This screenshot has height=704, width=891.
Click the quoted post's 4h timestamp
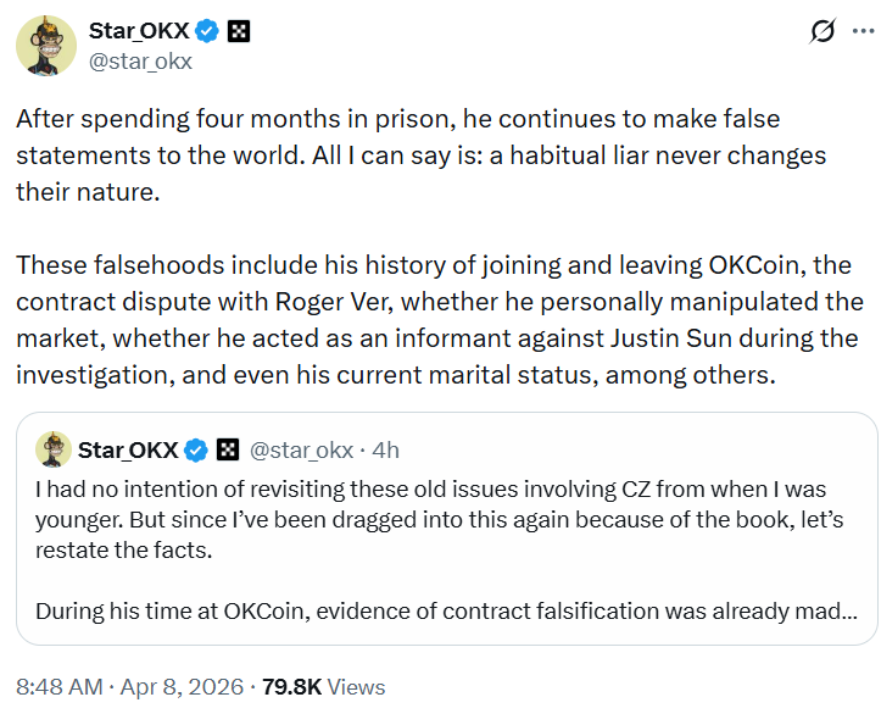(x=386, y=450)
